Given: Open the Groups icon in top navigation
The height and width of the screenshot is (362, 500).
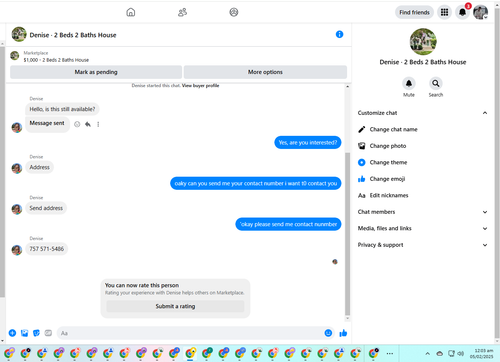Looking at the screenshot, I should tap(234, 12).
